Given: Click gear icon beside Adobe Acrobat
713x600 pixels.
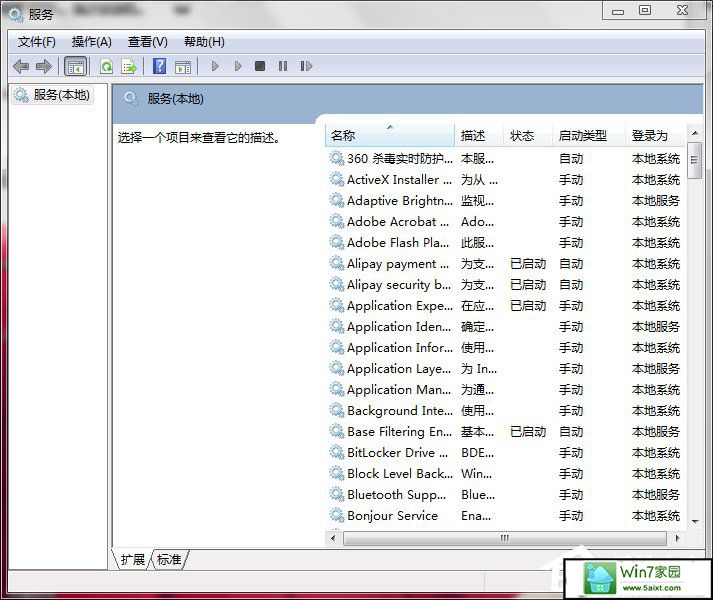Looking at the screenshot, I should [x=336, y=222].
